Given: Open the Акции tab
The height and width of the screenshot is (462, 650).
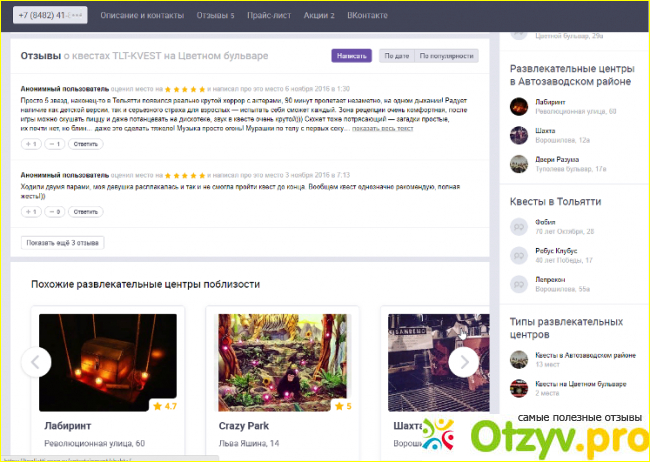Looking at the screenshot, I should coord(319,15).
